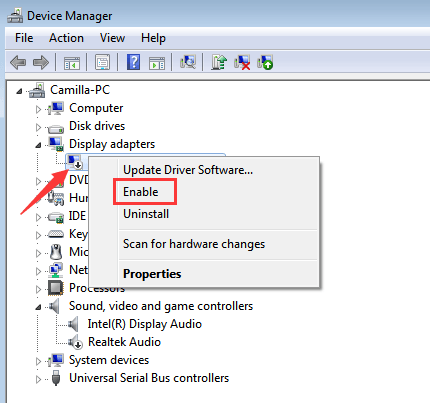The height and width of the screenshot is (403, 430).
Task: Click the red X Uninstall toolbar icon
Action: click(242, 62)
